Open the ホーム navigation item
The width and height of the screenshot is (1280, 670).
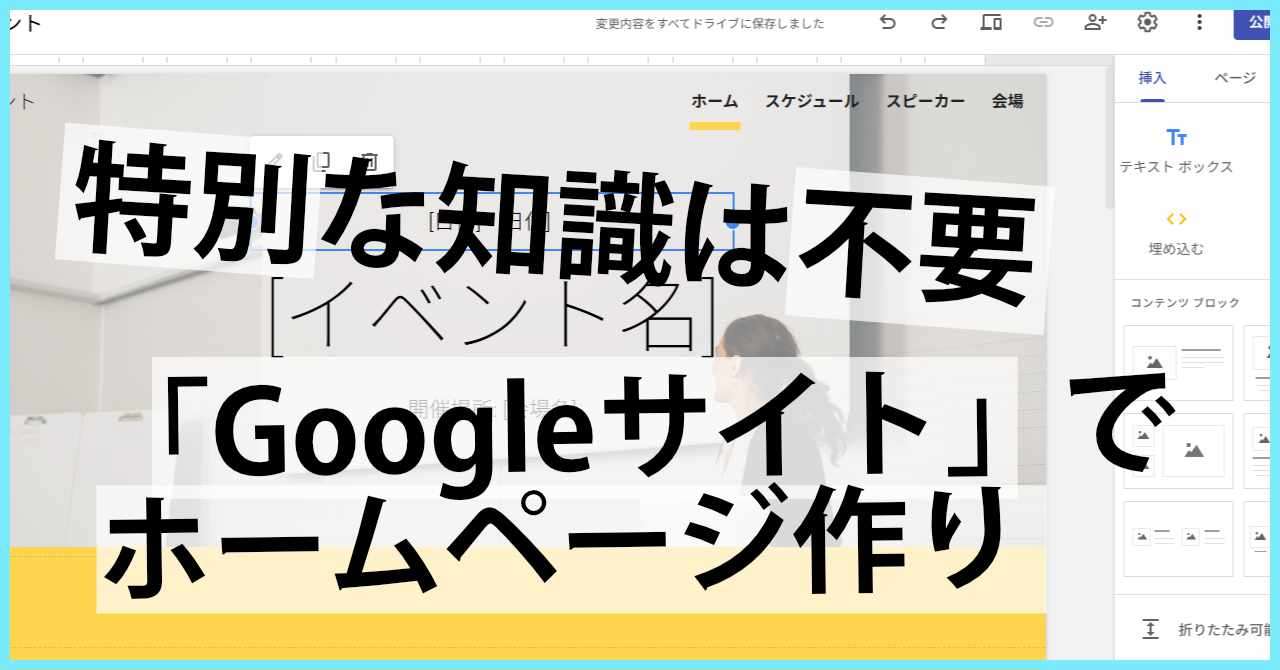(x=715, y=101)
